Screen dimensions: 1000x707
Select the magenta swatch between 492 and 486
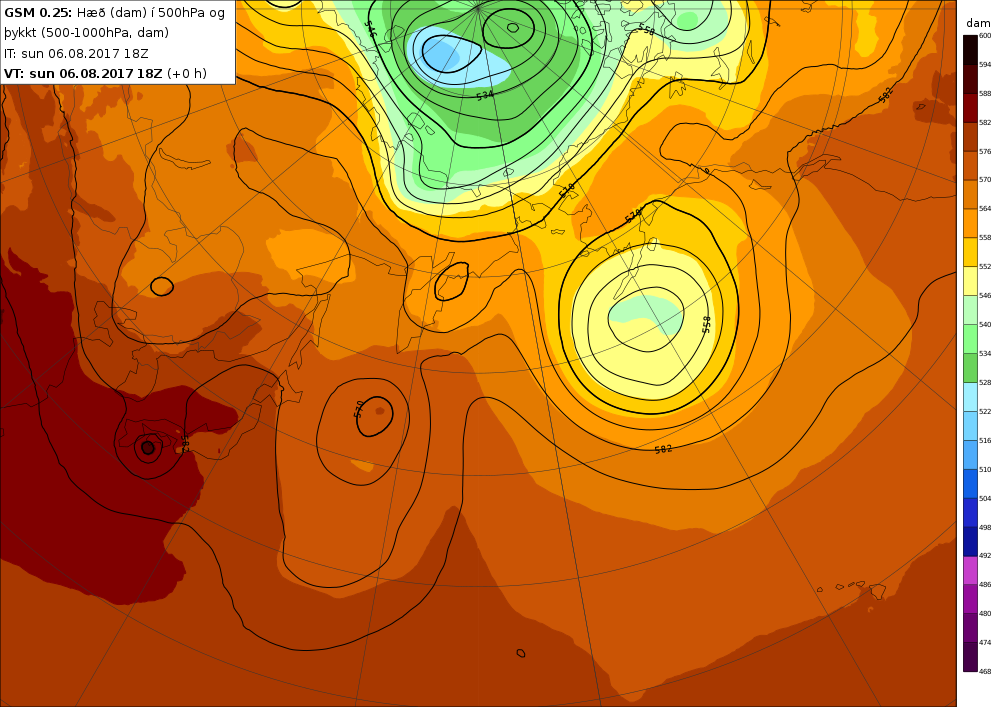coord(970,570)
